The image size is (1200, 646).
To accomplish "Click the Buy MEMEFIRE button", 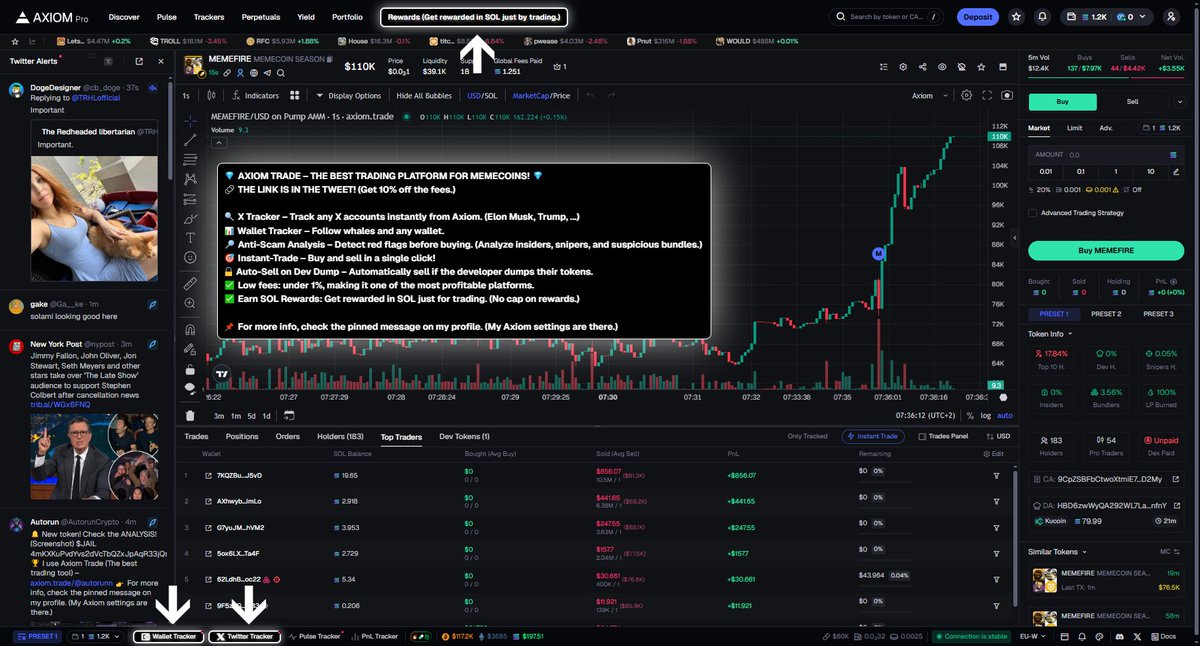I will (1105, 250).
